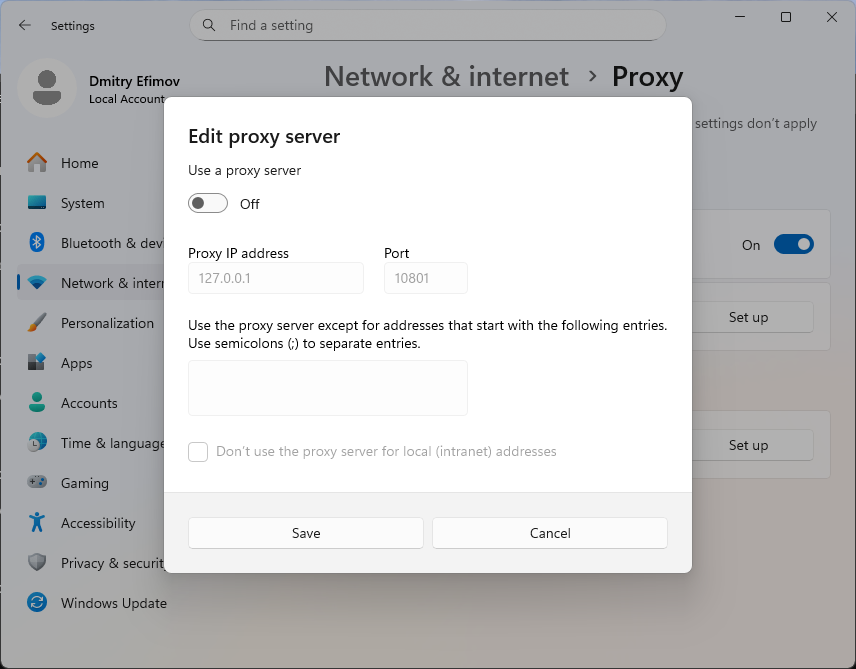Open the Gaming controller icon
The height and width of the screenshot is (669, 856).
click(x=37, y=483)
